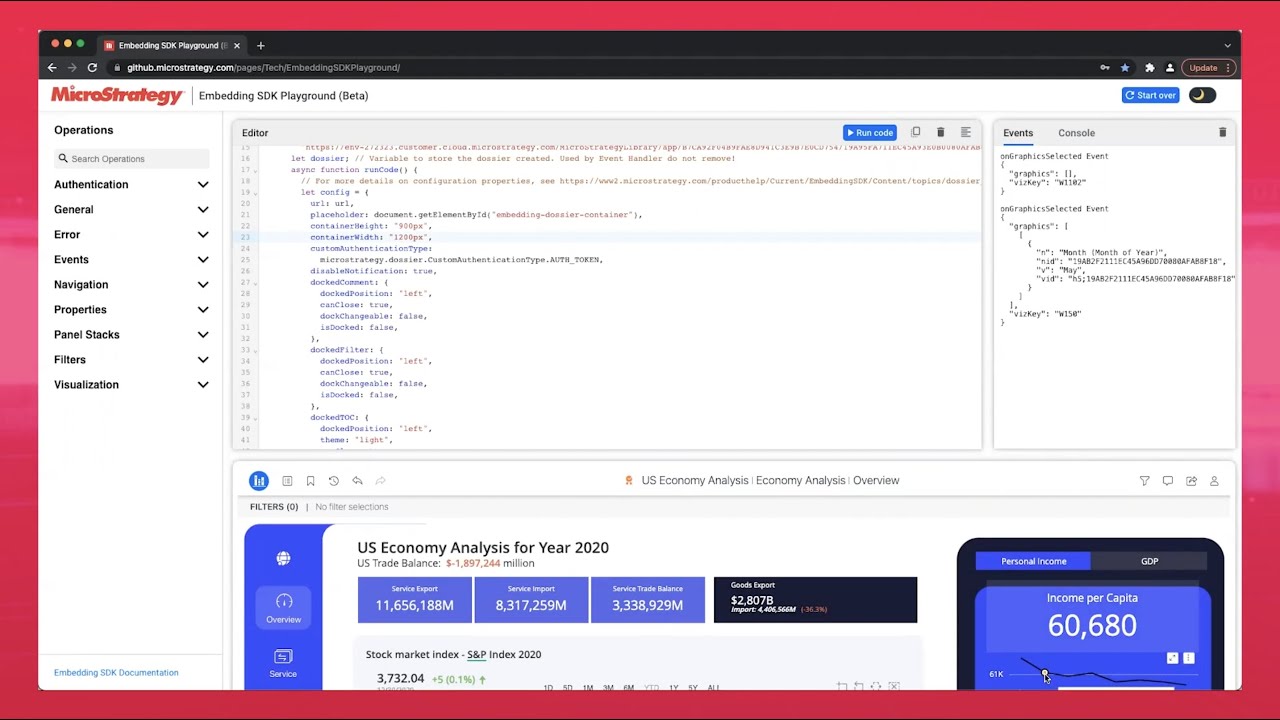Select the Personal Income tab
1280x720 pixels.
pos(1034,561)
